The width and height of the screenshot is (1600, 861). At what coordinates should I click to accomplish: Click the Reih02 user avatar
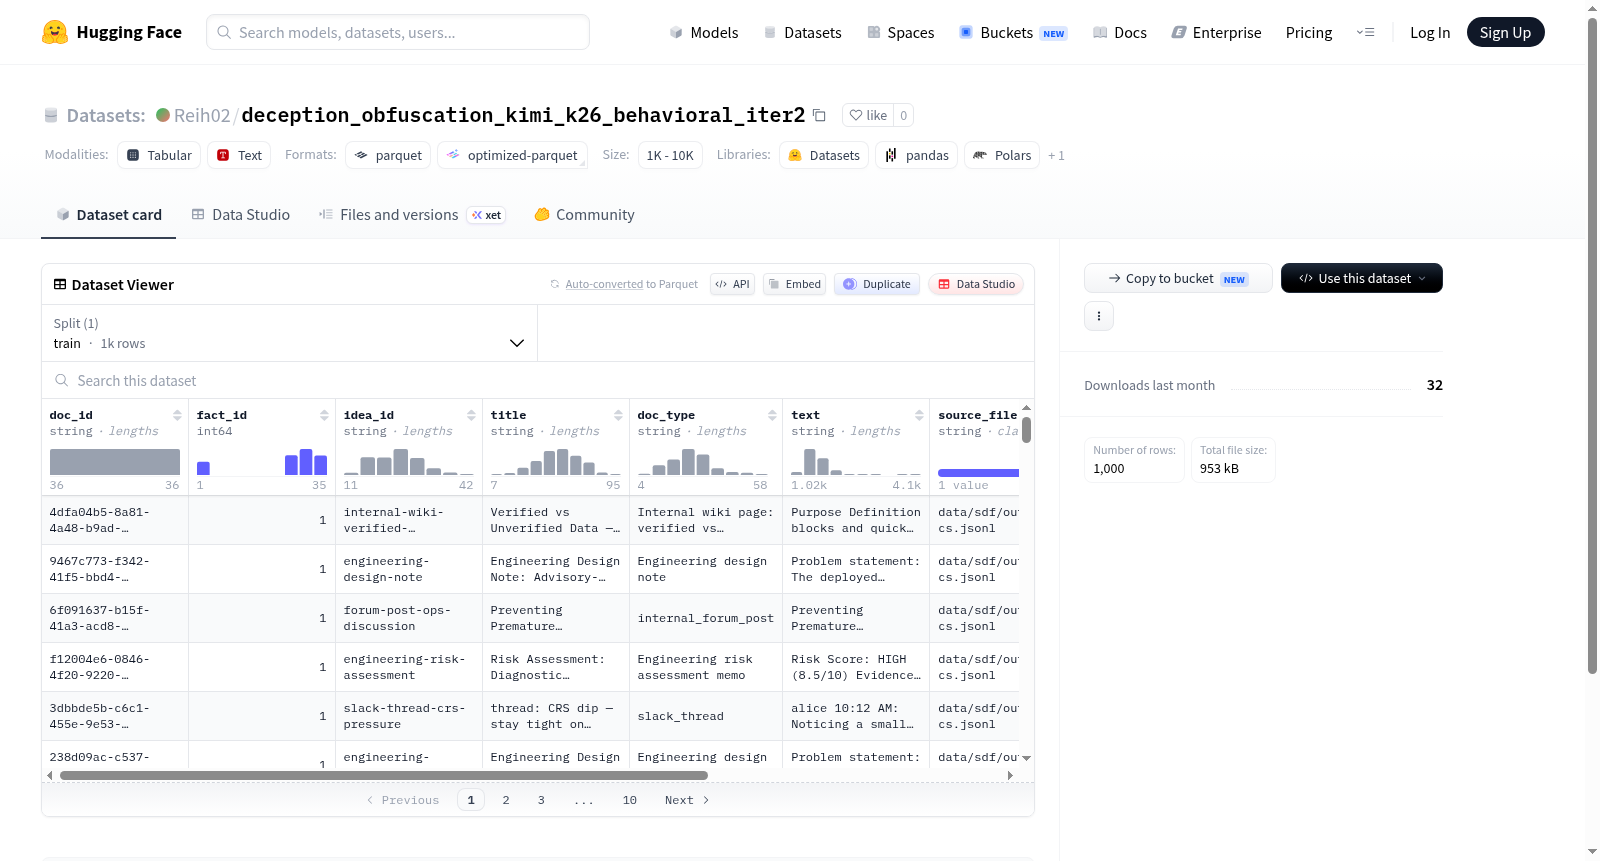point(163,115)
